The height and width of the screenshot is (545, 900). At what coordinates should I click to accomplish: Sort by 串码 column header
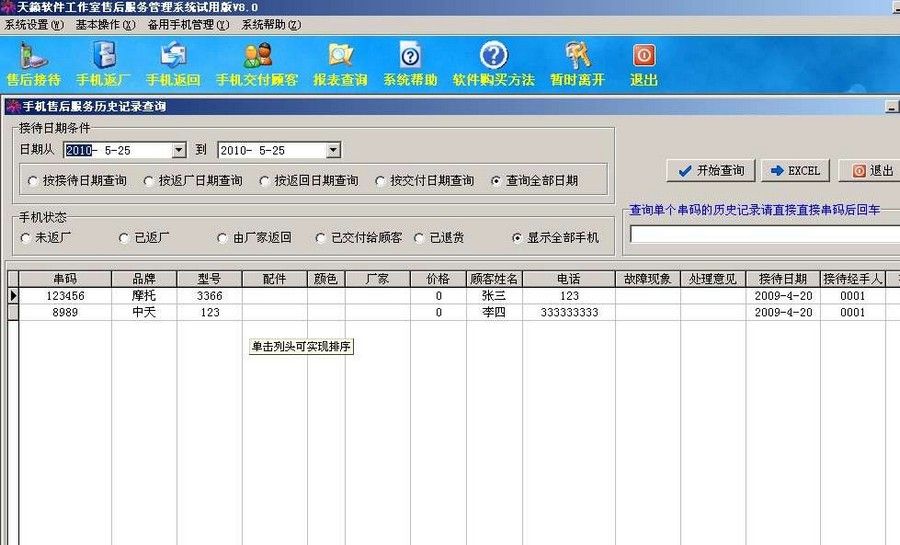[65, 279]
